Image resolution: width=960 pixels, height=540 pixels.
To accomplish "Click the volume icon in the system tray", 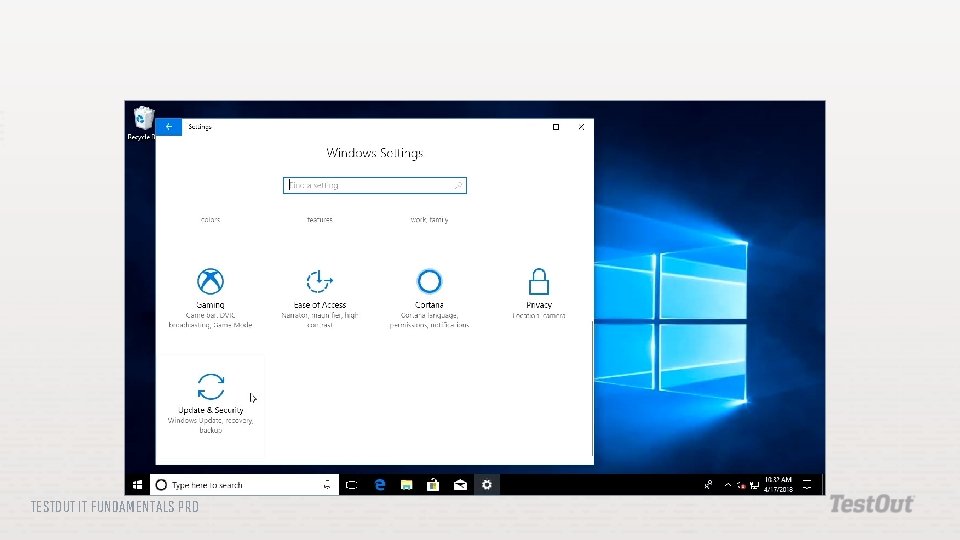I will (x=741, y=486).
